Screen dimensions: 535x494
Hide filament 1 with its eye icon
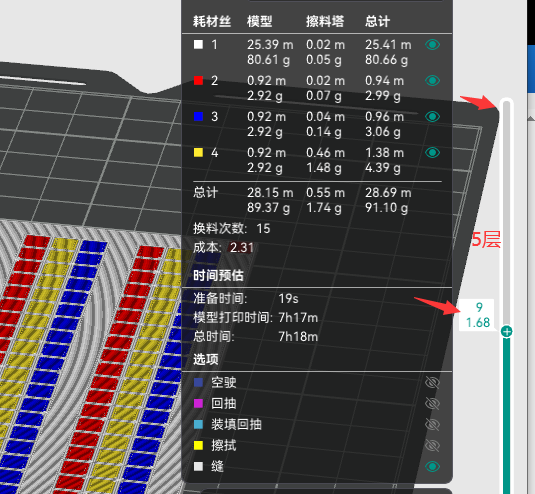tap(432, 45)
